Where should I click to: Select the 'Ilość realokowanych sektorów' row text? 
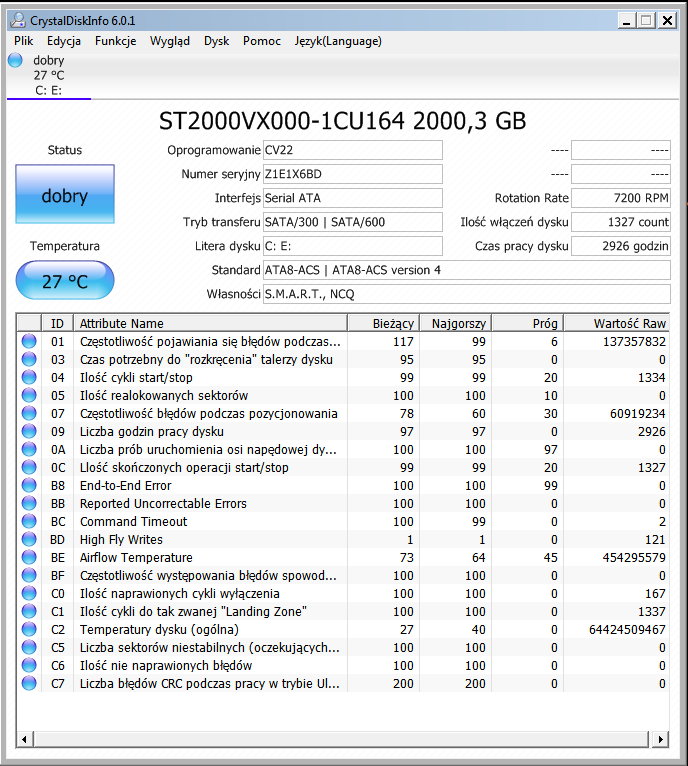click(164, 395)
